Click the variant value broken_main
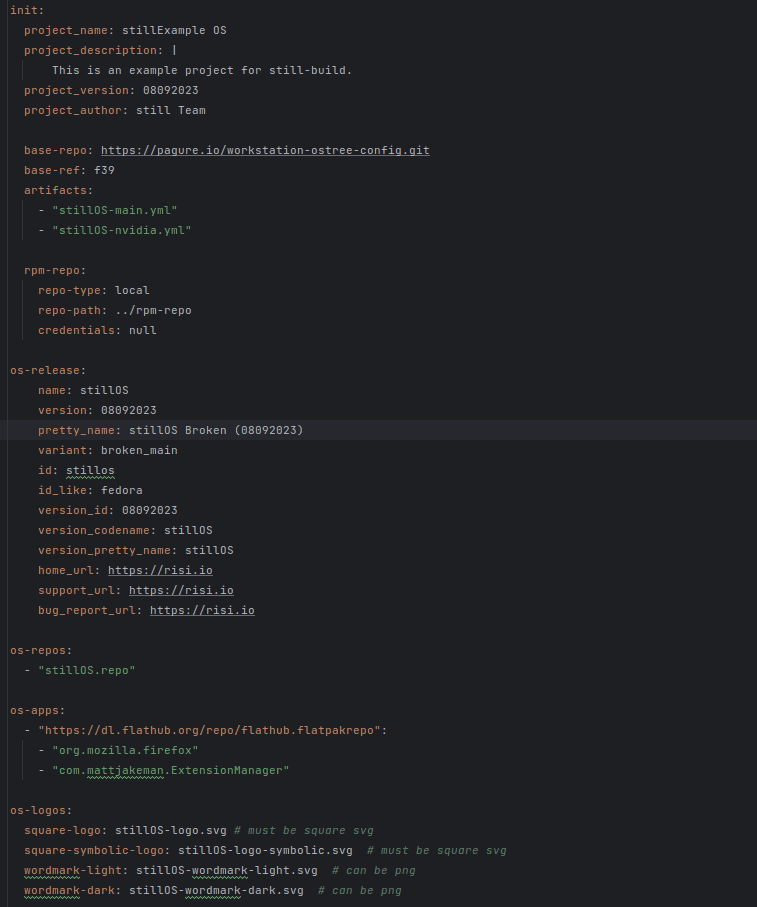757x907 pixels. coord(139,451)
